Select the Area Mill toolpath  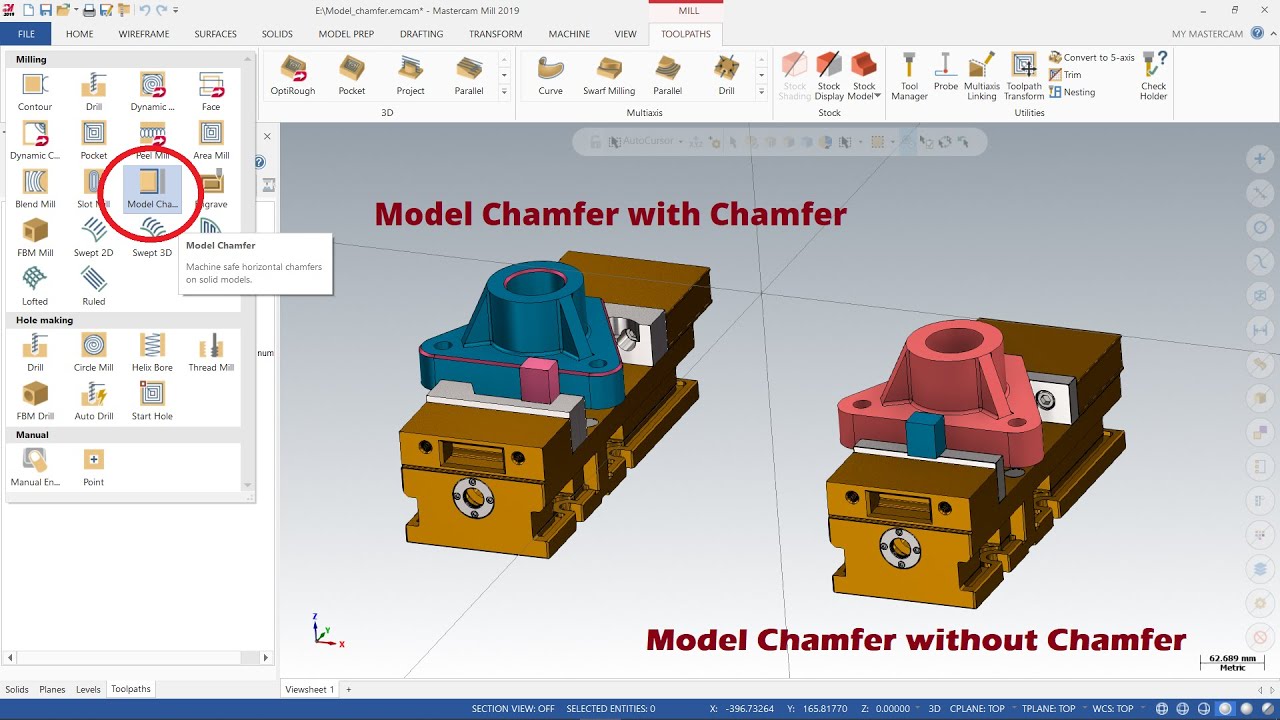coord(210,140)
